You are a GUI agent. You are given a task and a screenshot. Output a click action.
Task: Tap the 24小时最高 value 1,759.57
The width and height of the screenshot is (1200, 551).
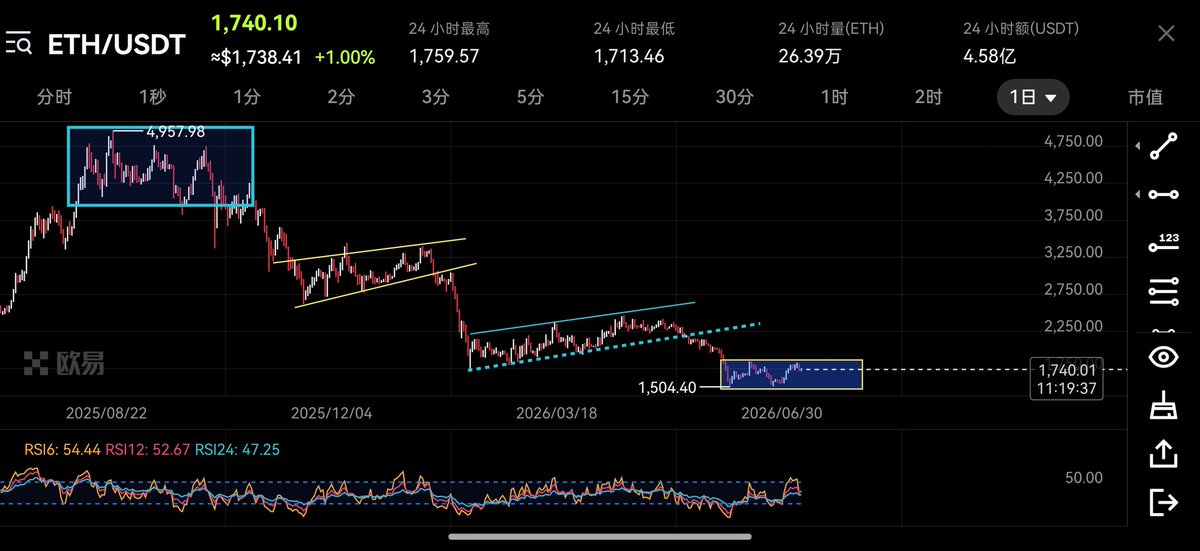coord(445,56)
